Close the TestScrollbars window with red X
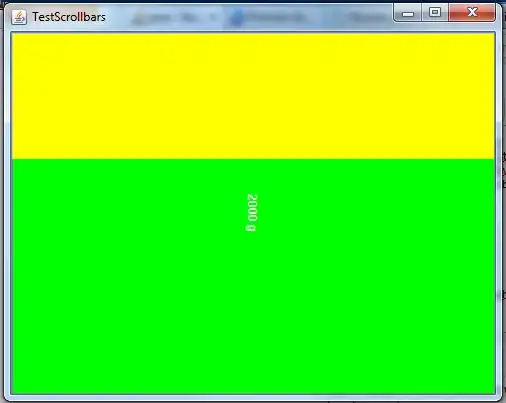Viewport: 506px width, 403px height. click(472, 13)
